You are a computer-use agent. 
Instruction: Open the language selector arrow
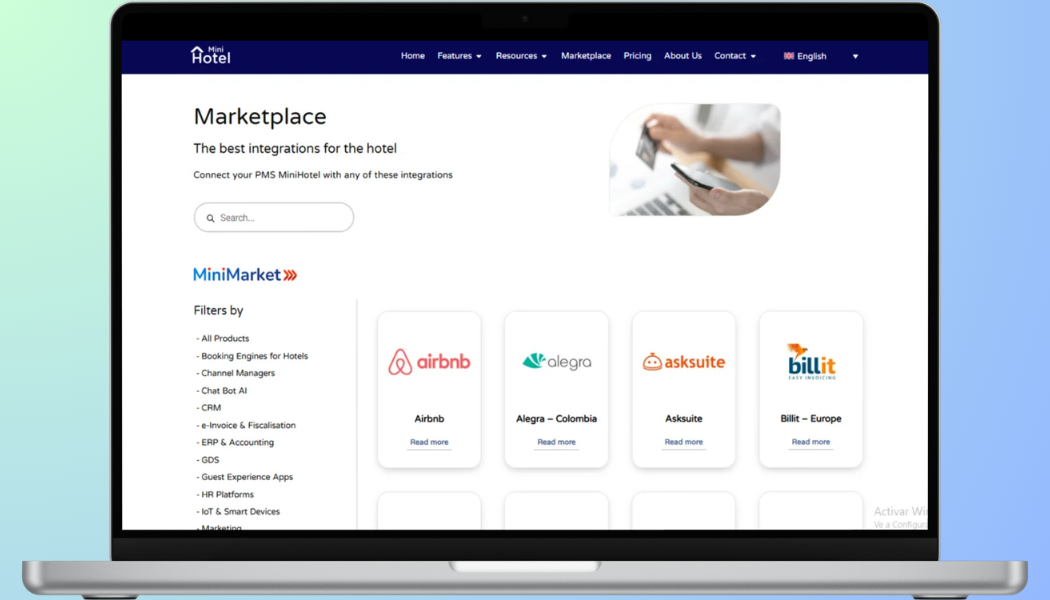coord(855,56)
